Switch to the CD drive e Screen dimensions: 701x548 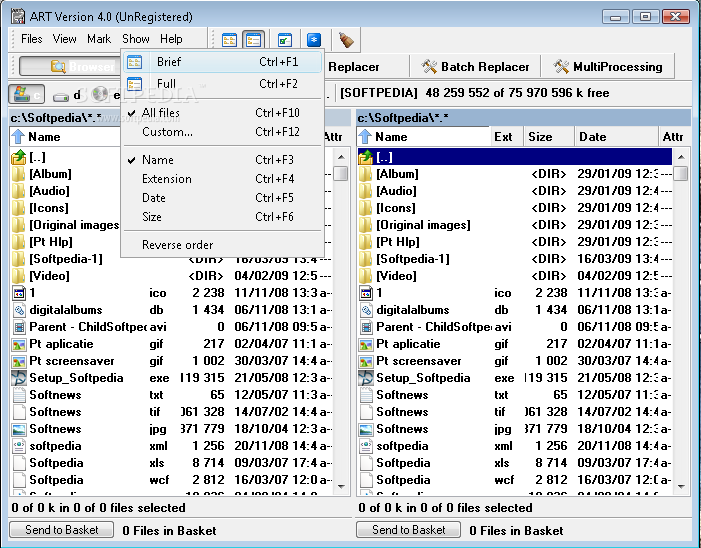point(106,94)
